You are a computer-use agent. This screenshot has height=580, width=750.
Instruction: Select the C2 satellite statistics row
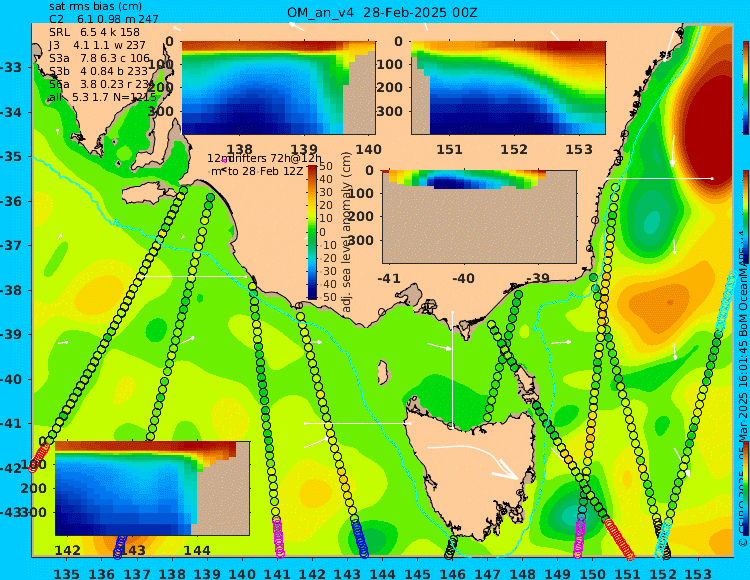point(103,19)
